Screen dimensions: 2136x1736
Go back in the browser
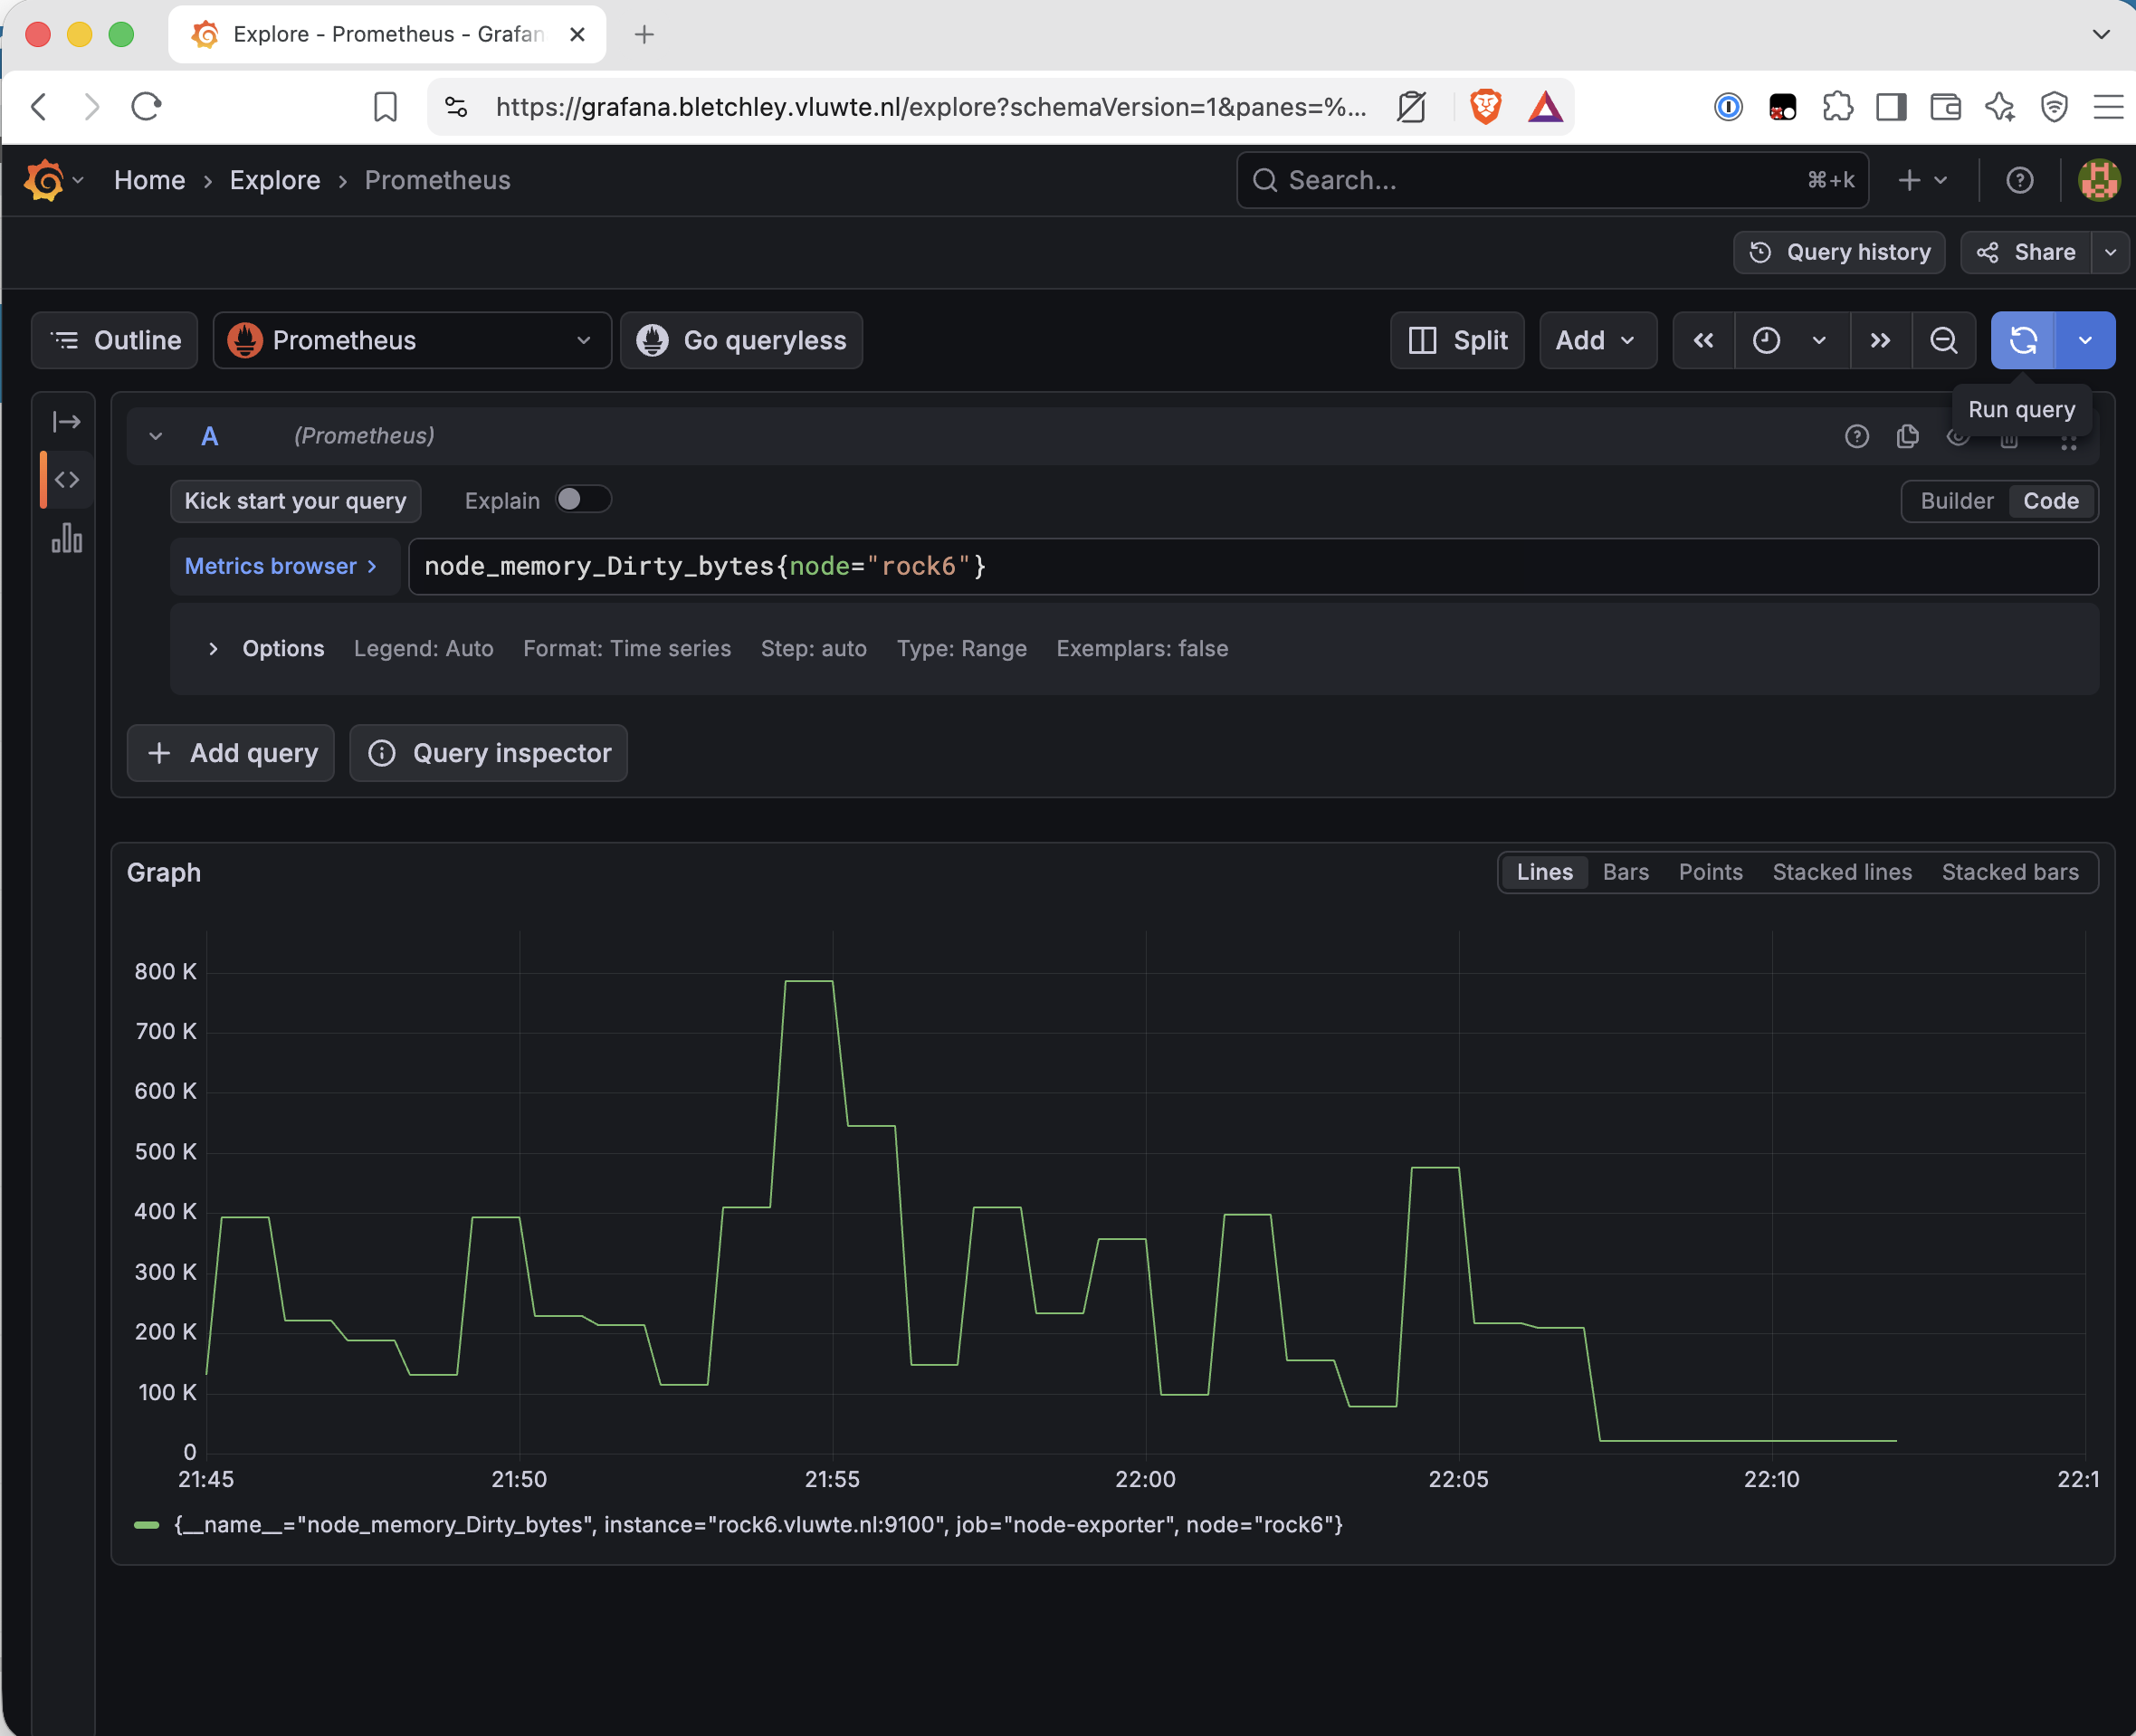(x=39, y=106)
